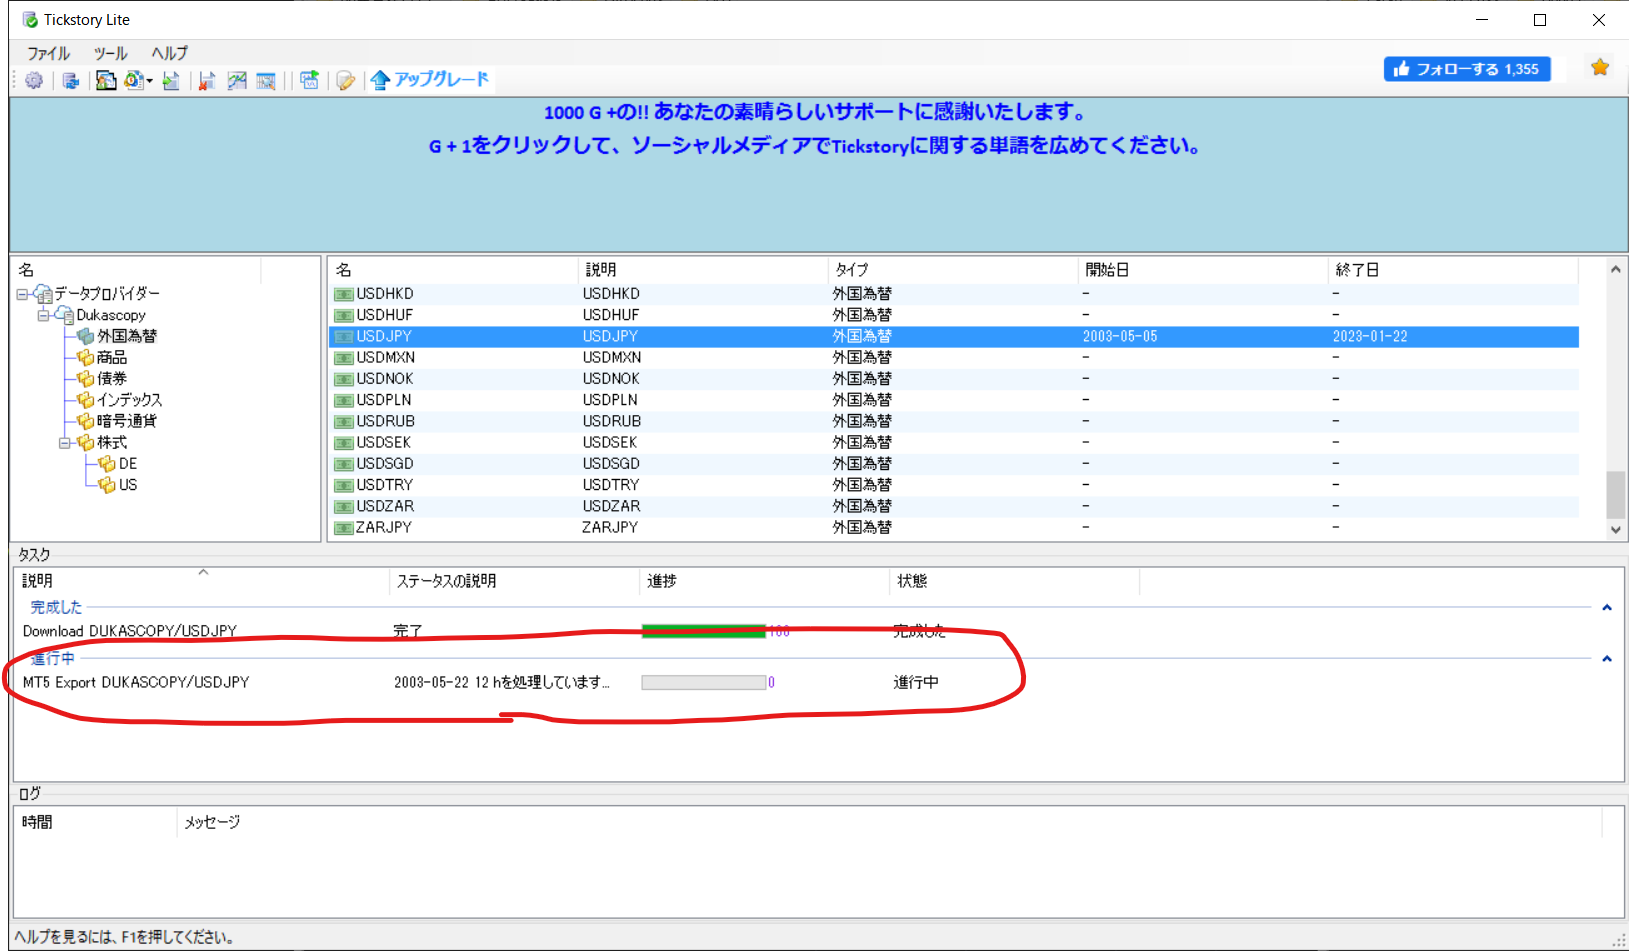This screenshot has width=1629, height=951.
Task: Click the database pencil toolbar icon
Action: click(x=345, y=80)
